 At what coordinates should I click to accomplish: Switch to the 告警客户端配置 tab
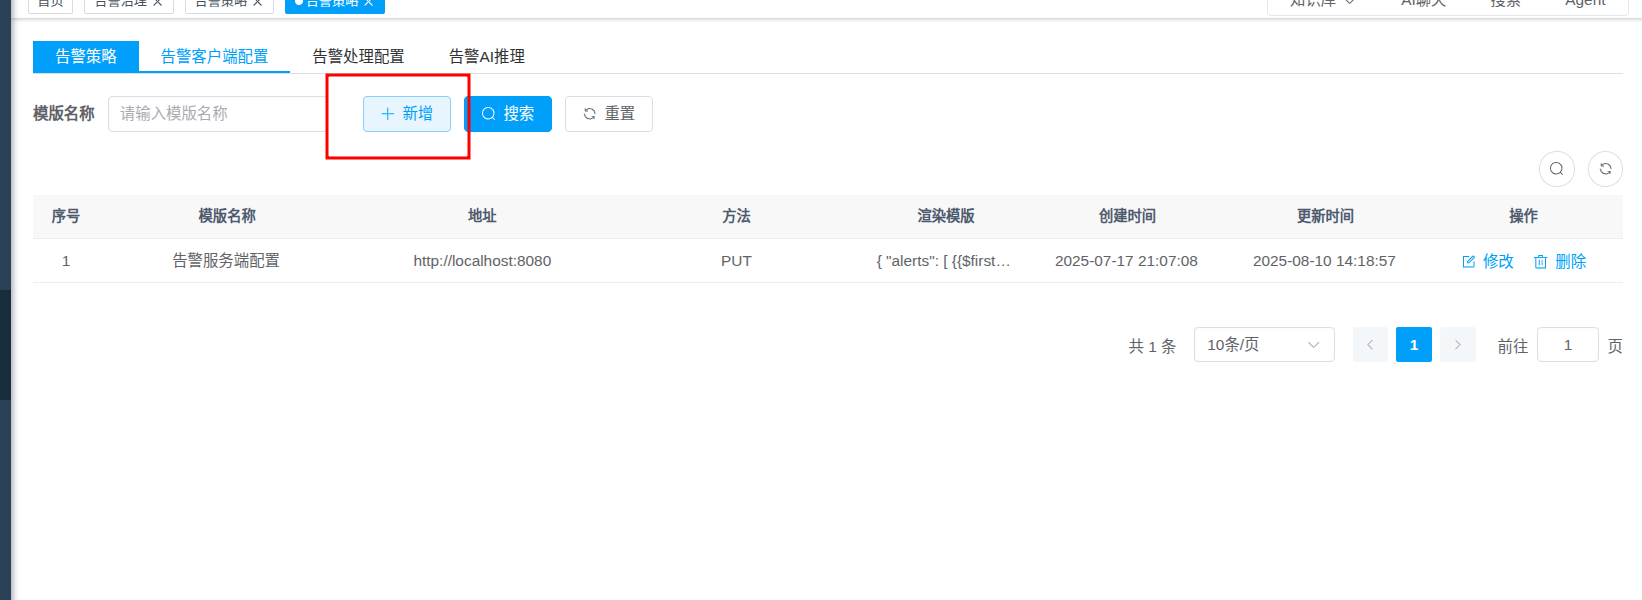(x=214, y=57)
